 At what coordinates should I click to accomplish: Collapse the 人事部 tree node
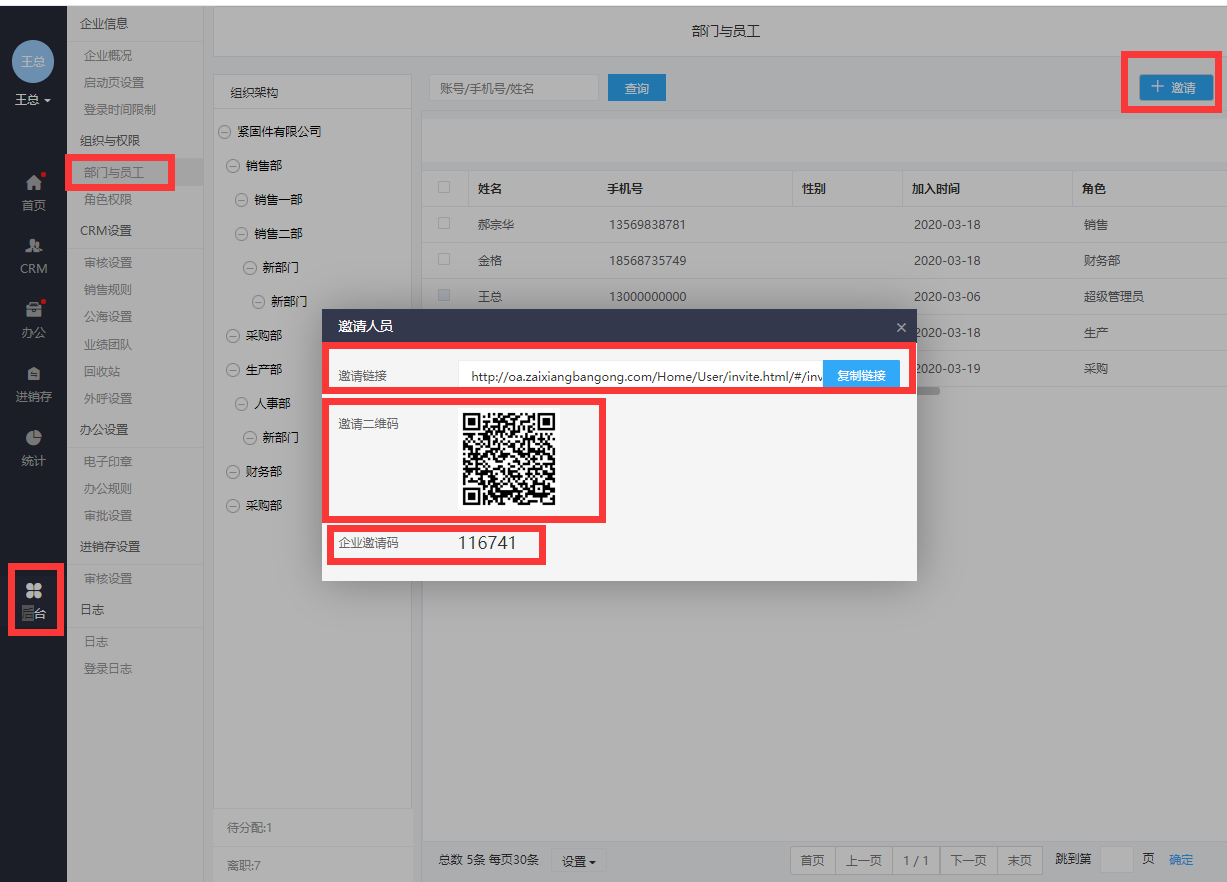(x=241, y=404)
